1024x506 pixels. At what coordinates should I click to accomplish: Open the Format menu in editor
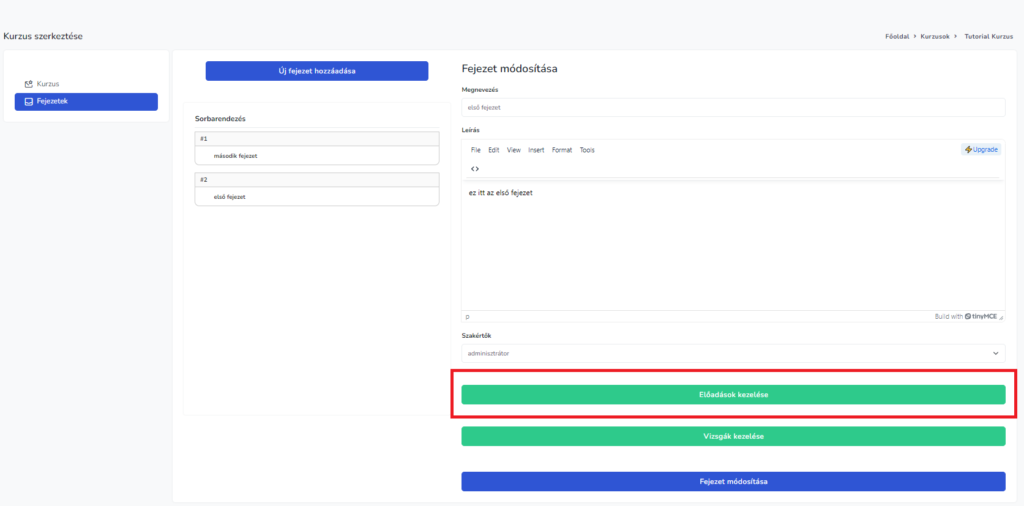click(x=562, y=150)
